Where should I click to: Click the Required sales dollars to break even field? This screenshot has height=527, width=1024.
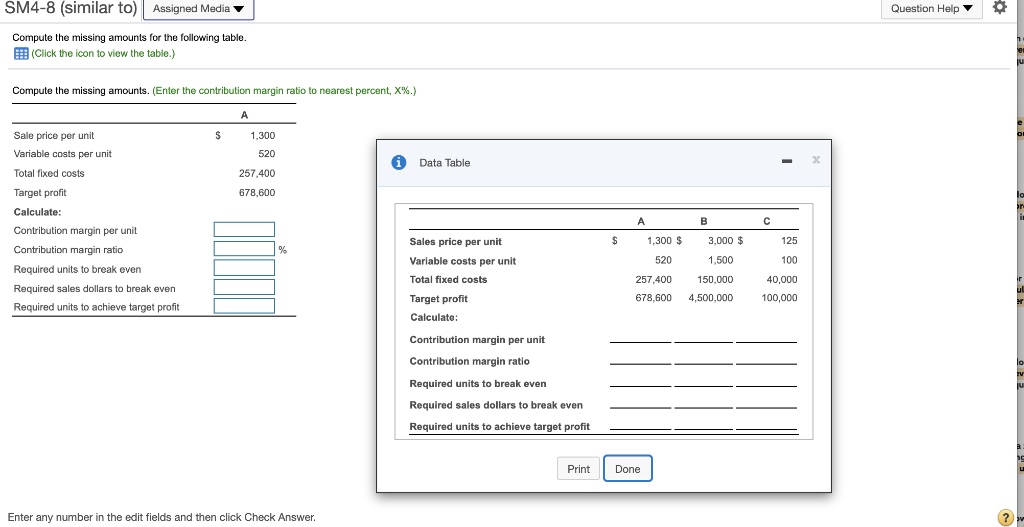[244, 287]
